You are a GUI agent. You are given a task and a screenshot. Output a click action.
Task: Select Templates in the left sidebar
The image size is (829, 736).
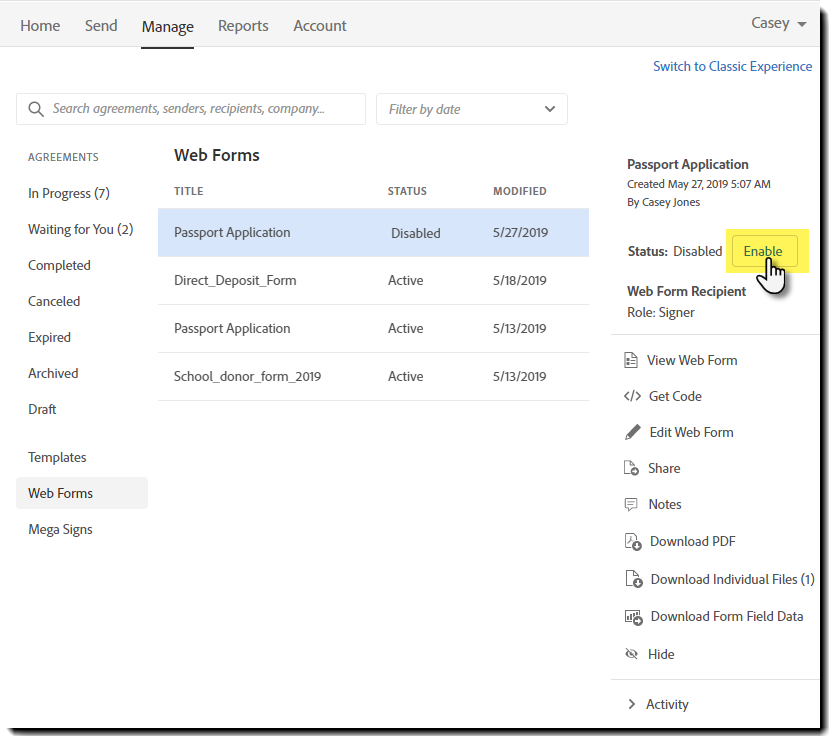click(x=57, y=457)
